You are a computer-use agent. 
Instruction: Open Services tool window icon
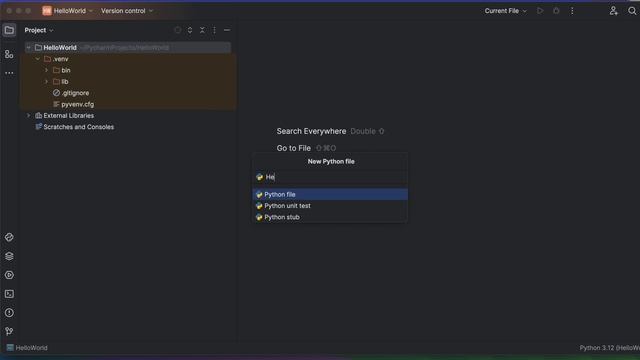[9, 275]
